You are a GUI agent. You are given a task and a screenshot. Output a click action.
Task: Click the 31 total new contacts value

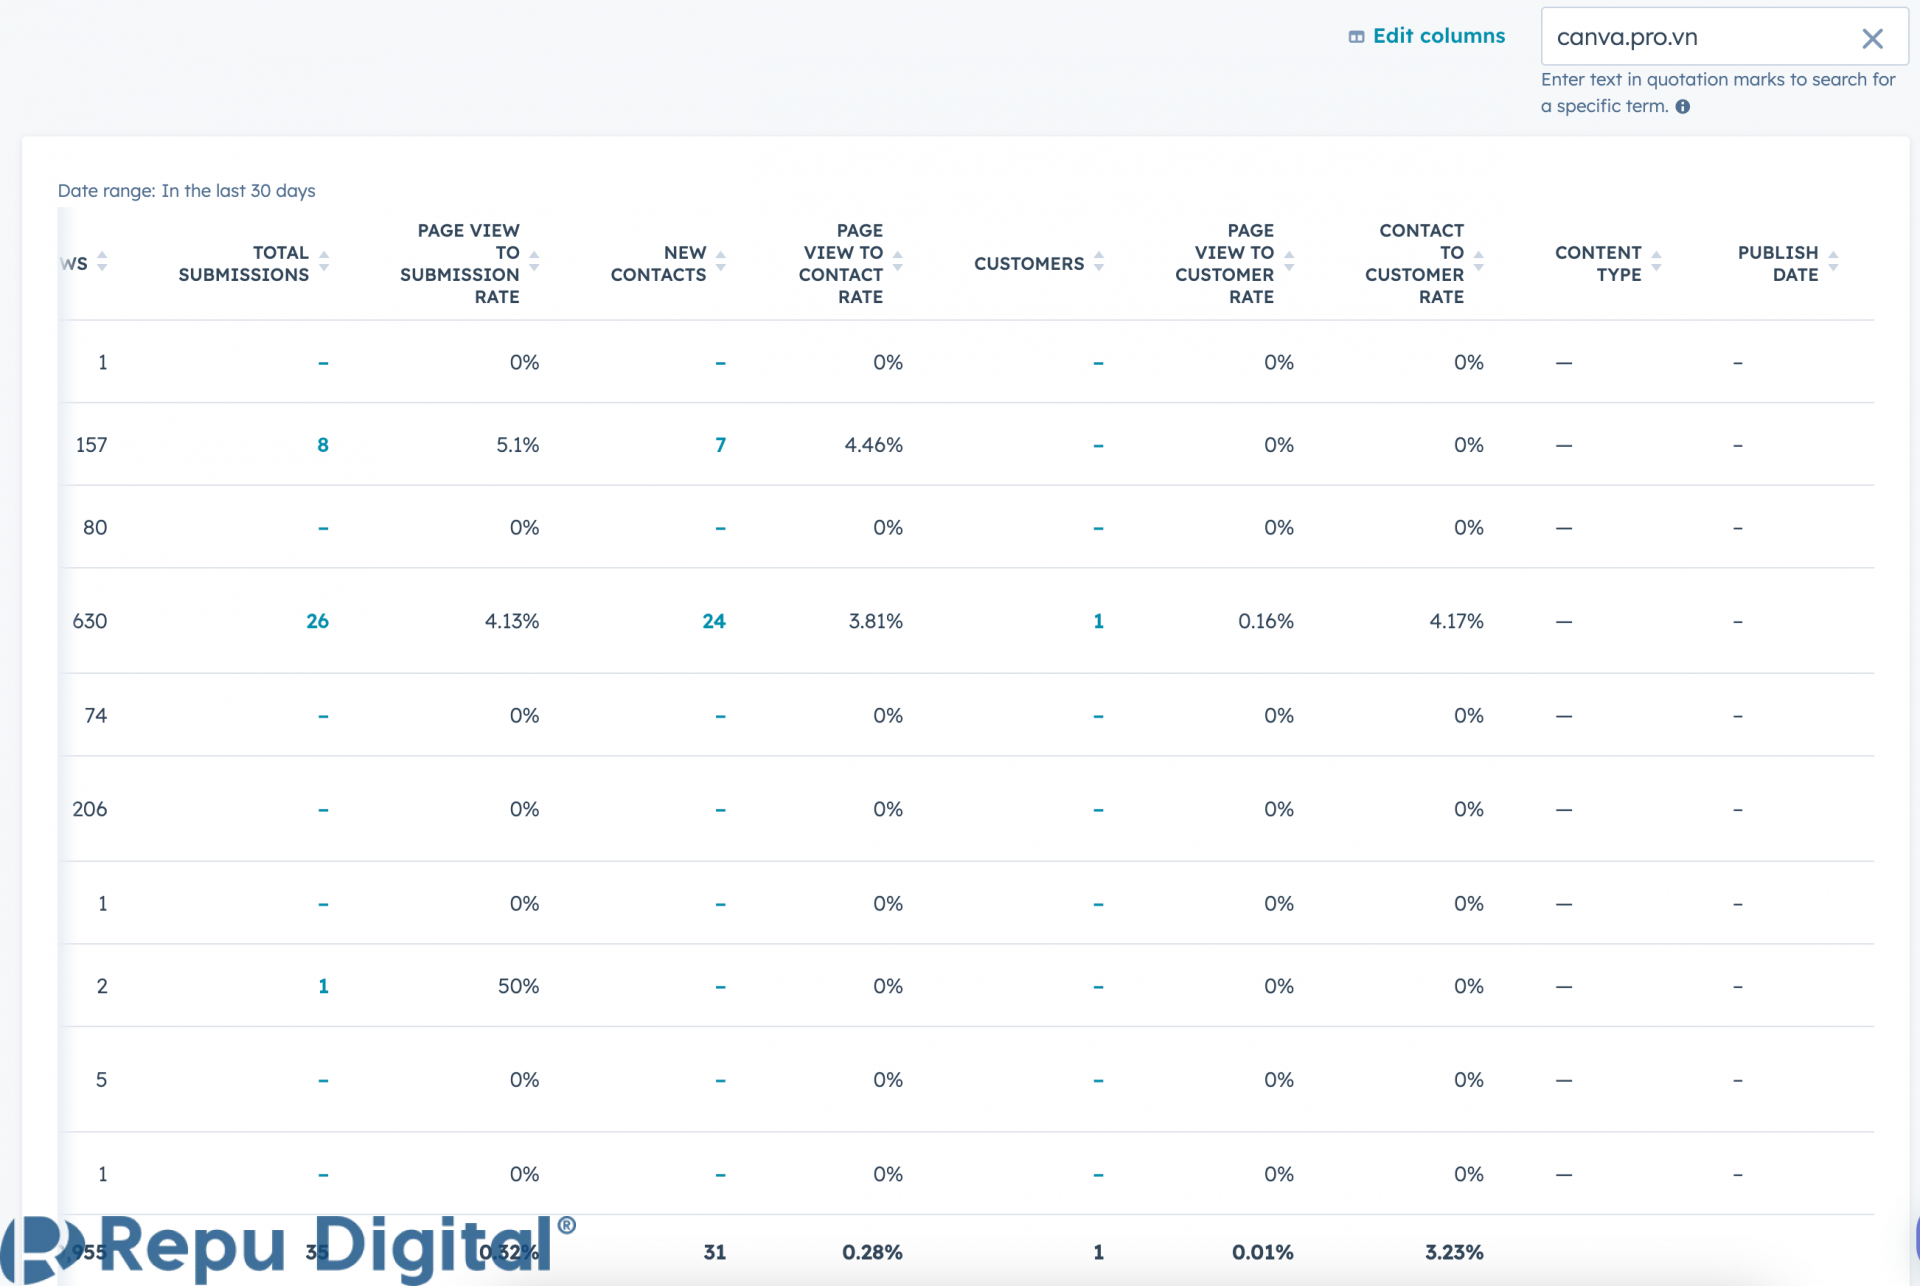(x=714, y=1252)
